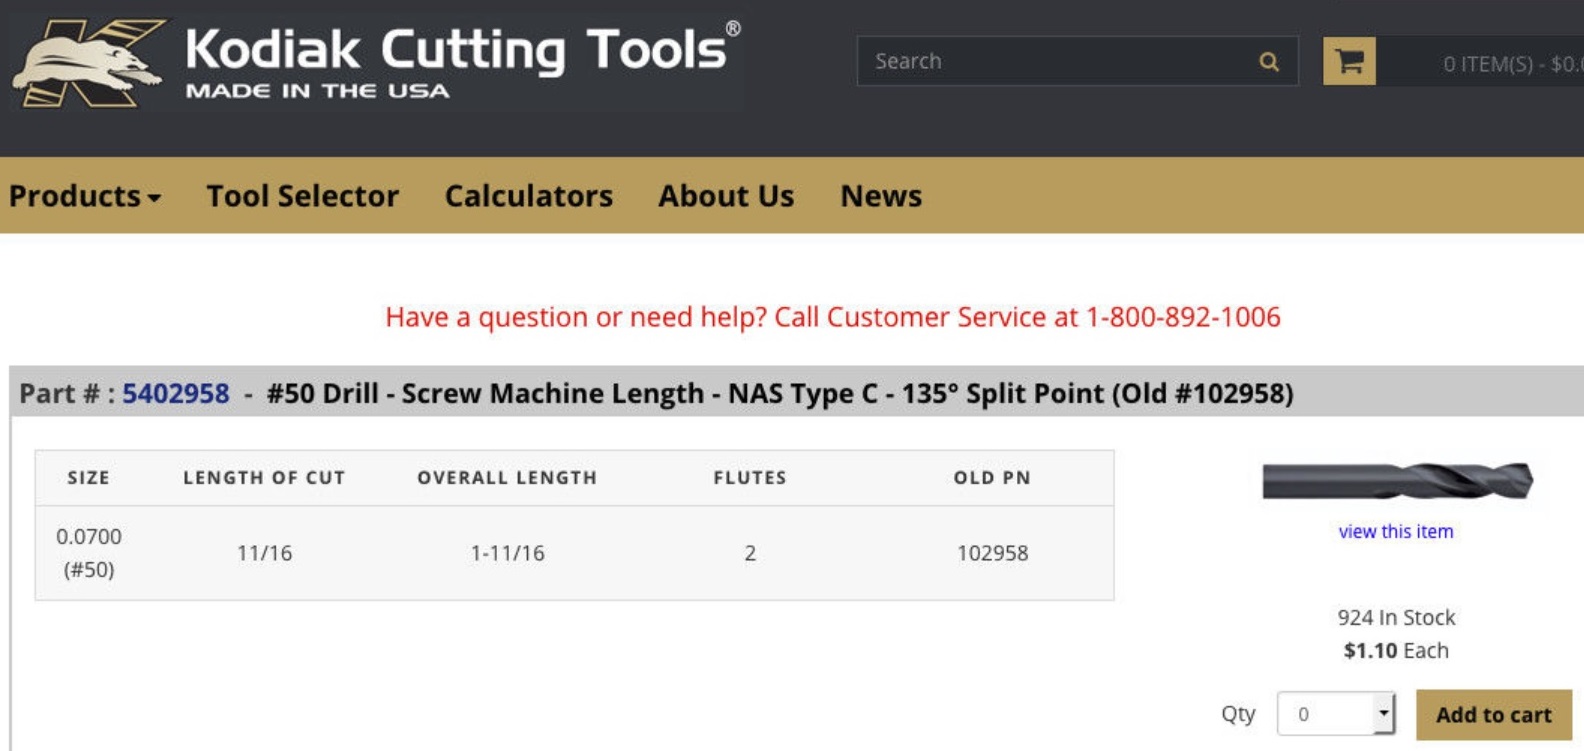This screenshot has height=751, width=1584.
Task: Follow the "view this item" link
Action: tap(1396, 532)
